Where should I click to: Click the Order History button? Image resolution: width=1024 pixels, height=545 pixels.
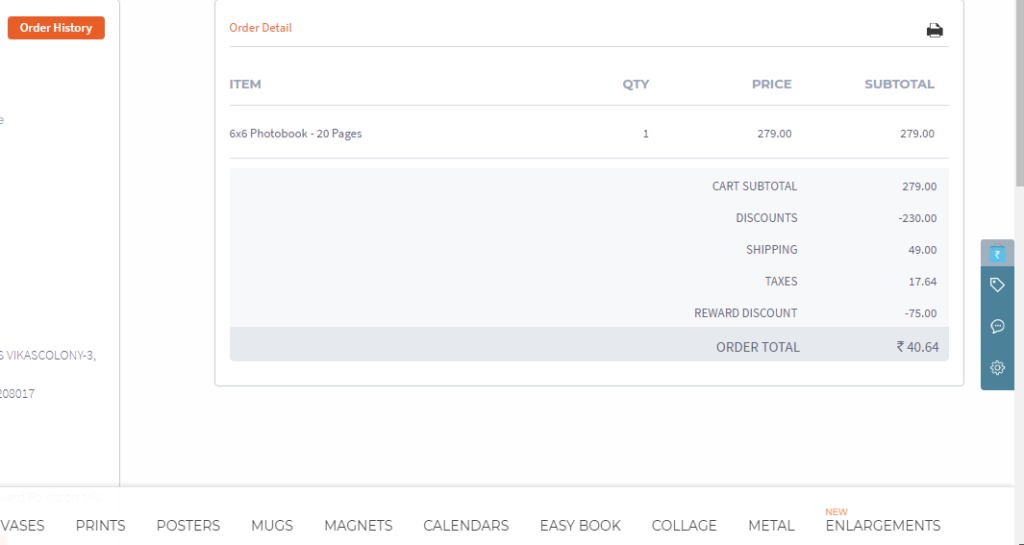pyautogui.click(x=56, y=28)
